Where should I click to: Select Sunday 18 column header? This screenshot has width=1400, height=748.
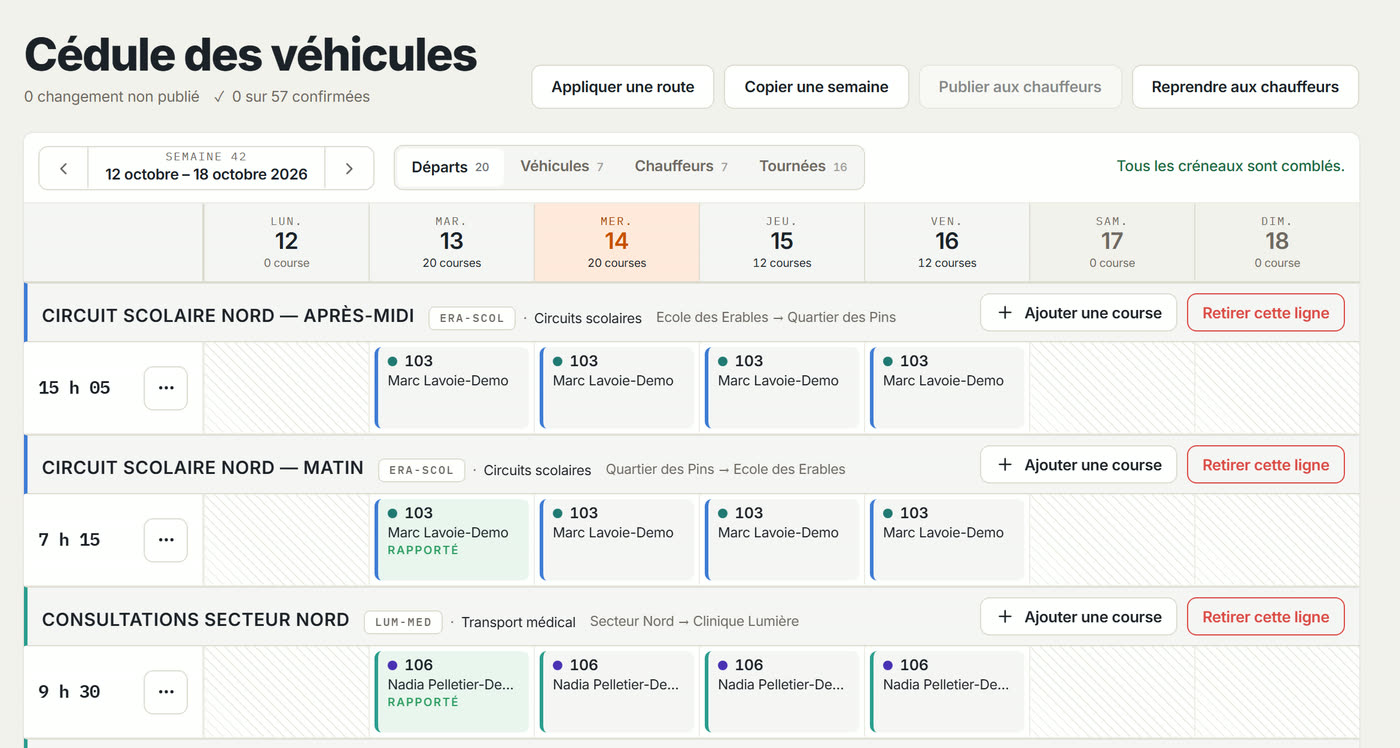[1277, 243]
